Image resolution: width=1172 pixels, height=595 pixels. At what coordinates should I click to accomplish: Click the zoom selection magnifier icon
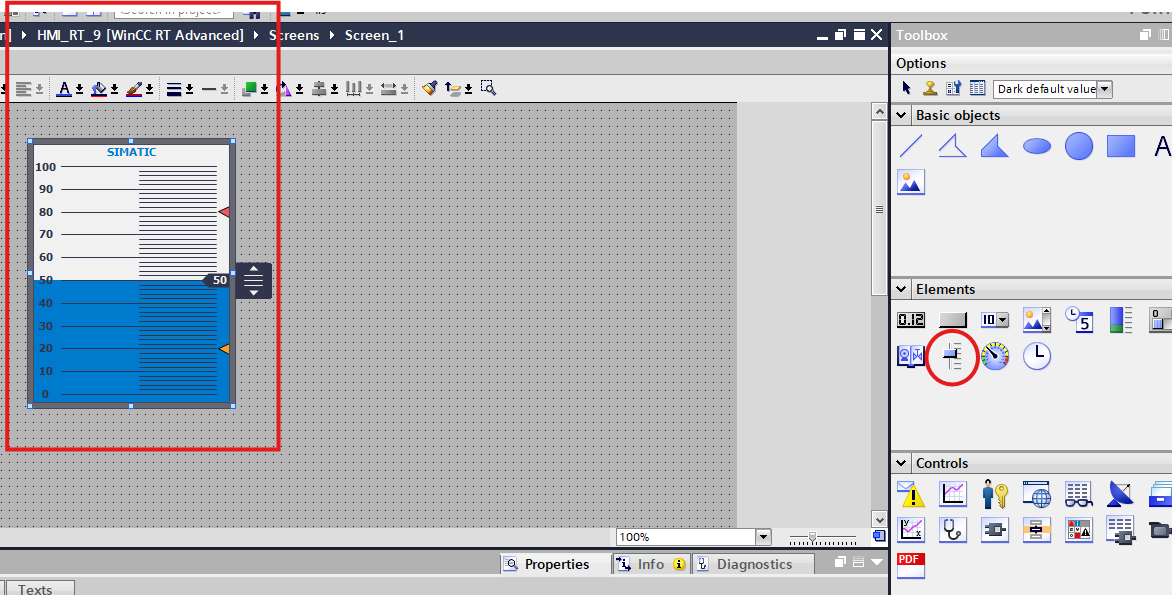tap(488, 88)
